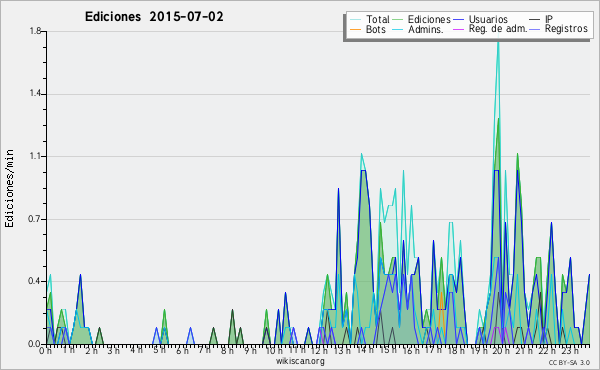Select the 'IP' legend label

point(549,19)
